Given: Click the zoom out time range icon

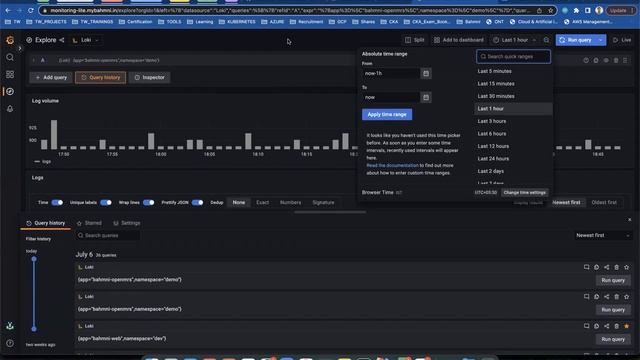Looking at the screenshot, I should [547, 40].
